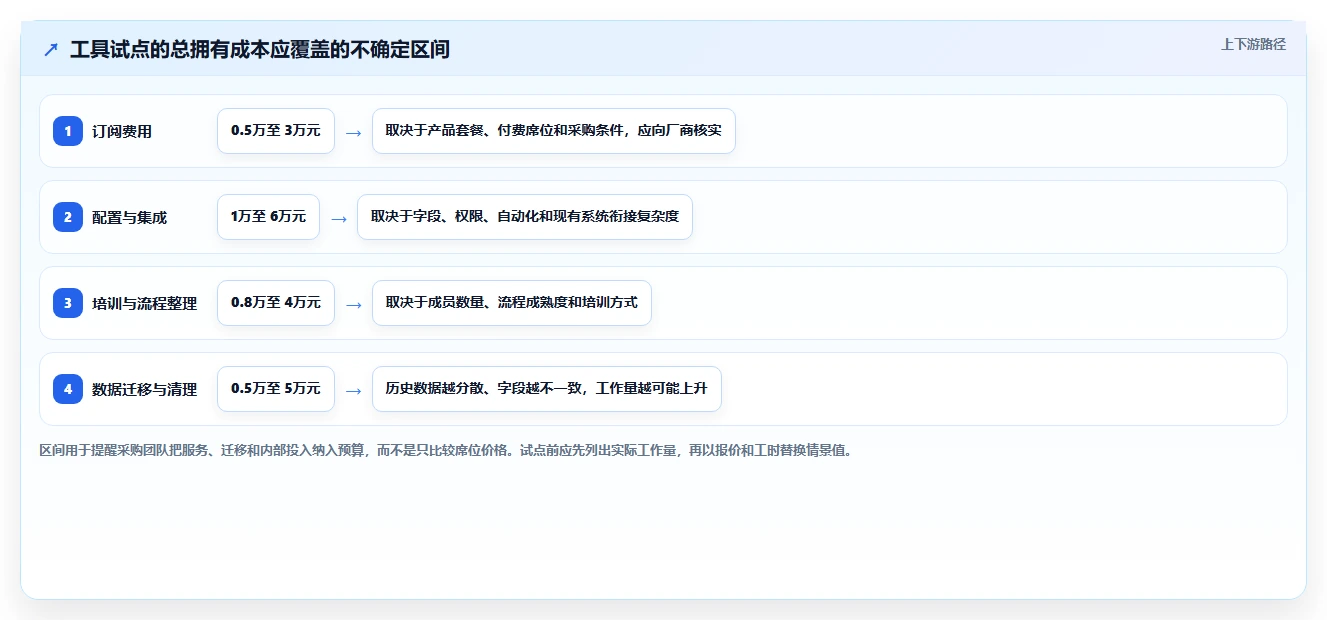Click the 订阅费用 label
The height and width of the screenshot is (620, 1327).
122,131
